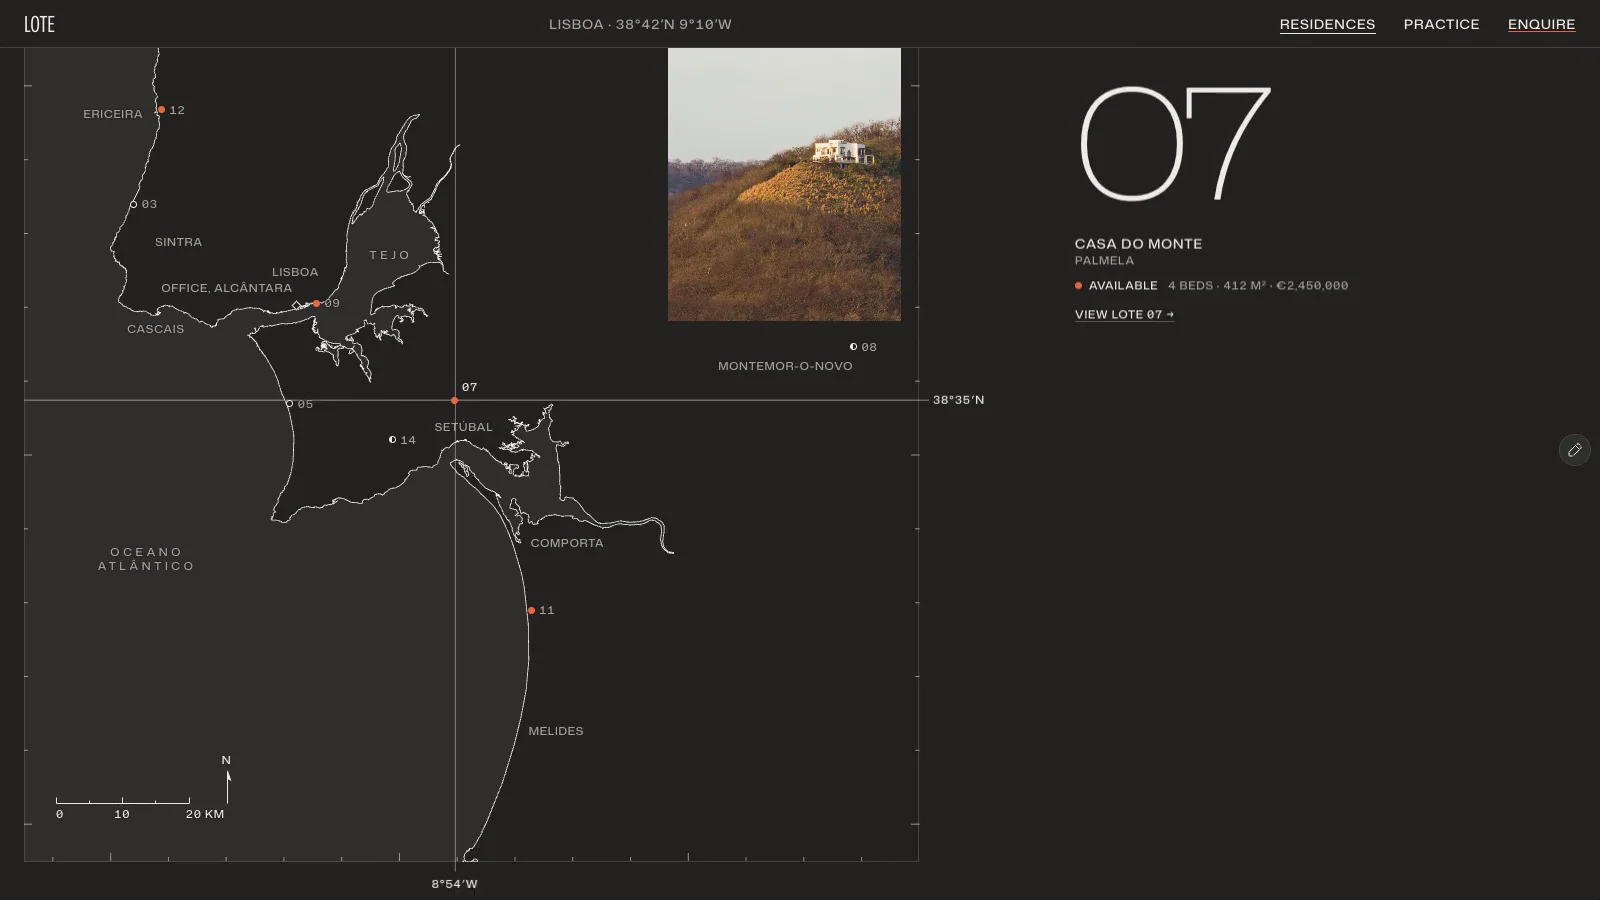Click the Alcântara office diamond marker

tap(296, 304)
